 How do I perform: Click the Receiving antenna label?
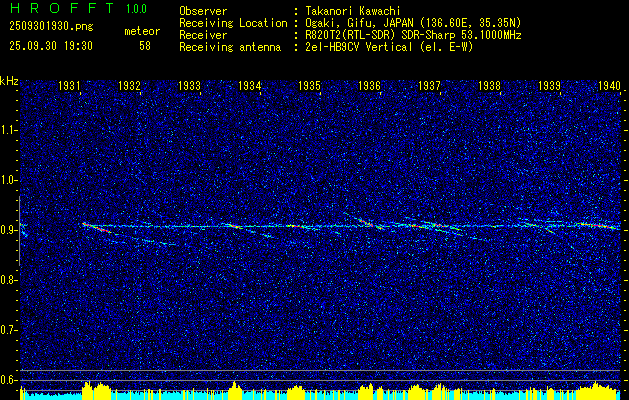[x=230, y=47]
